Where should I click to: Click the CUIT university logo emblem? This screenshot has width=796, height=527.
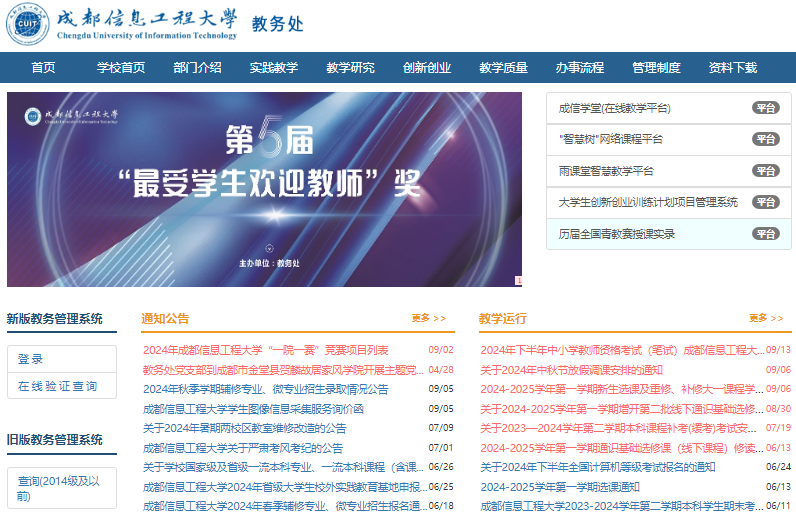pyautogui.click(x=28, y=24)
